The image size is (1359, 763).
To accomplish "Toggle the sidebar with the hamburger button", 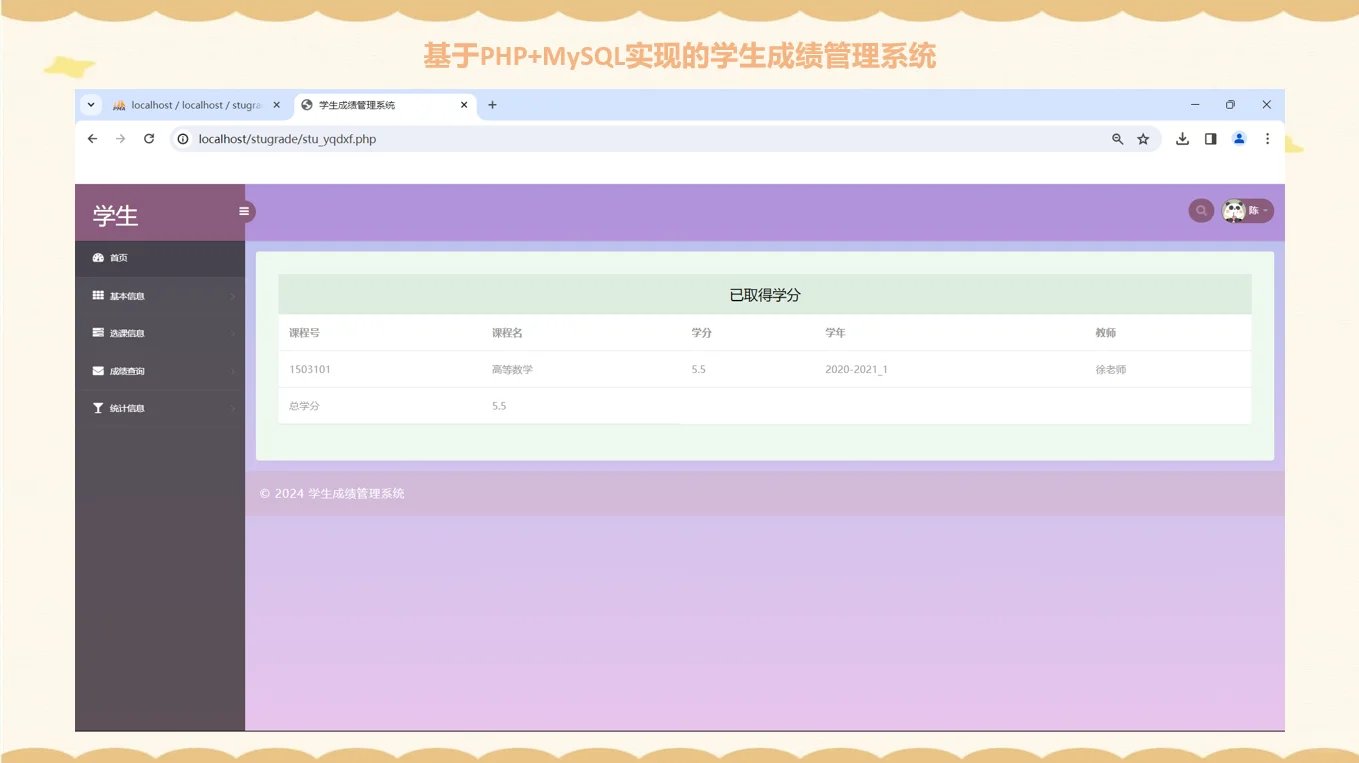I will coord(243,211).
